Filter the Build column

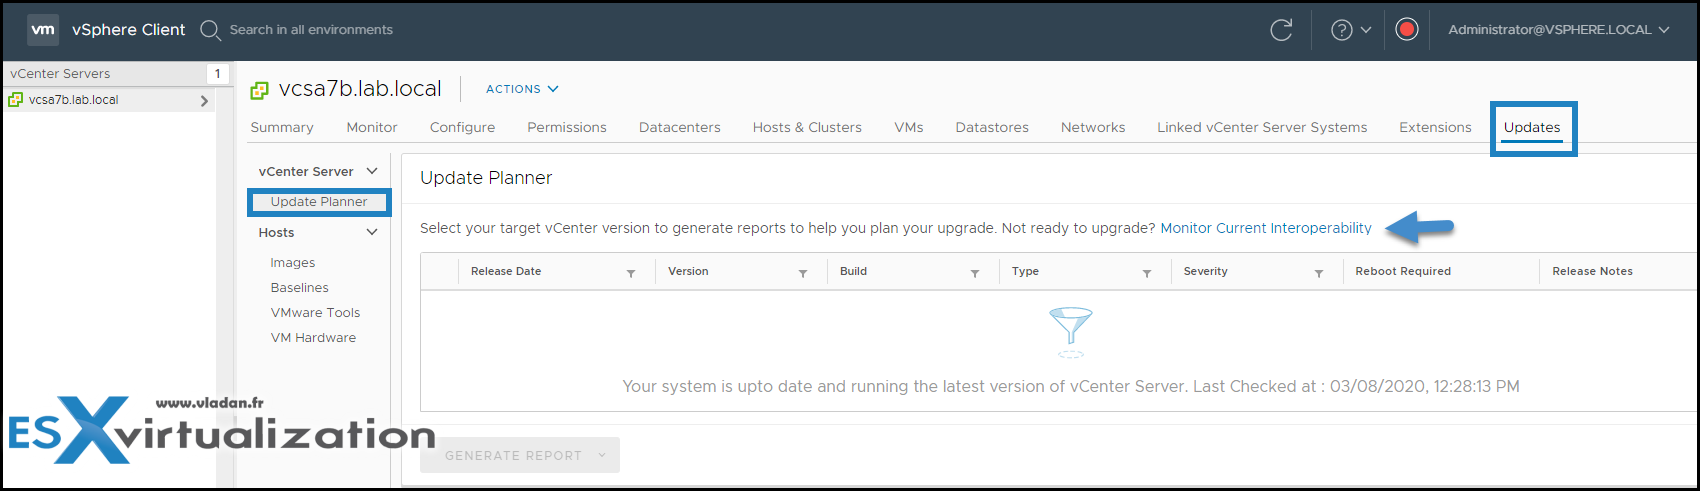tap(975, 273)
